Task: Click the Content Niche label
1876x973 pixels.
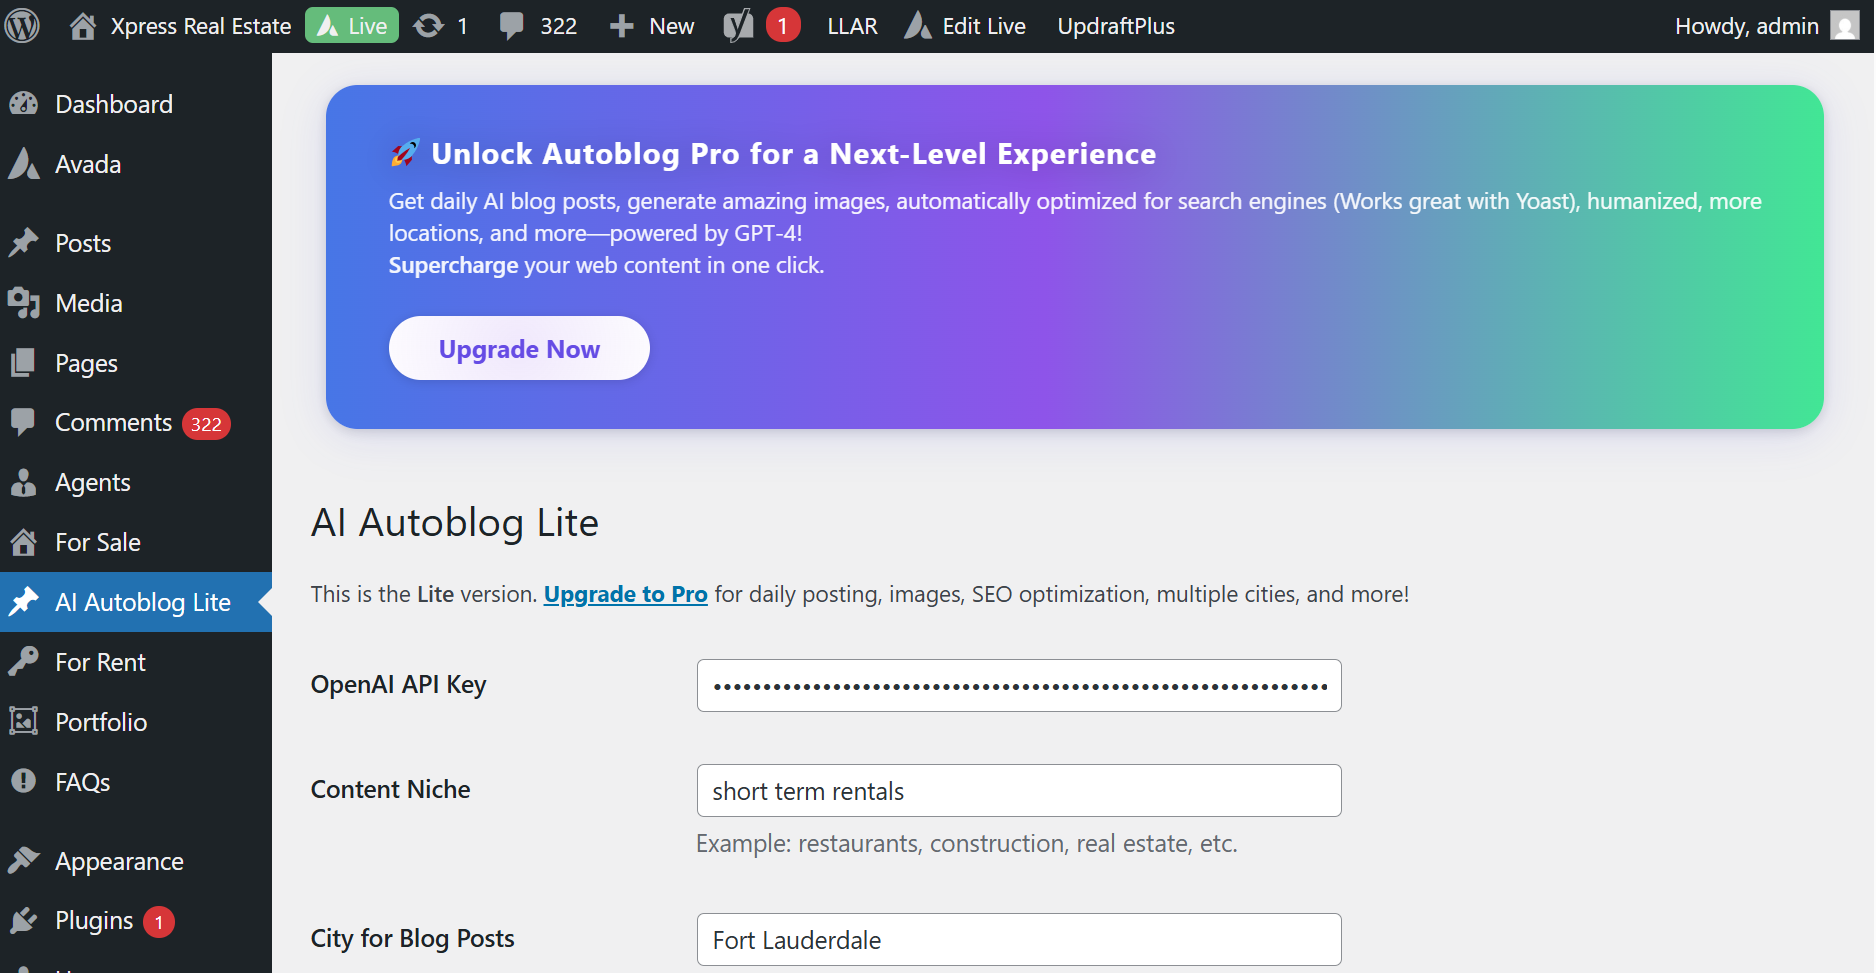Action: [x=390, y=789]
